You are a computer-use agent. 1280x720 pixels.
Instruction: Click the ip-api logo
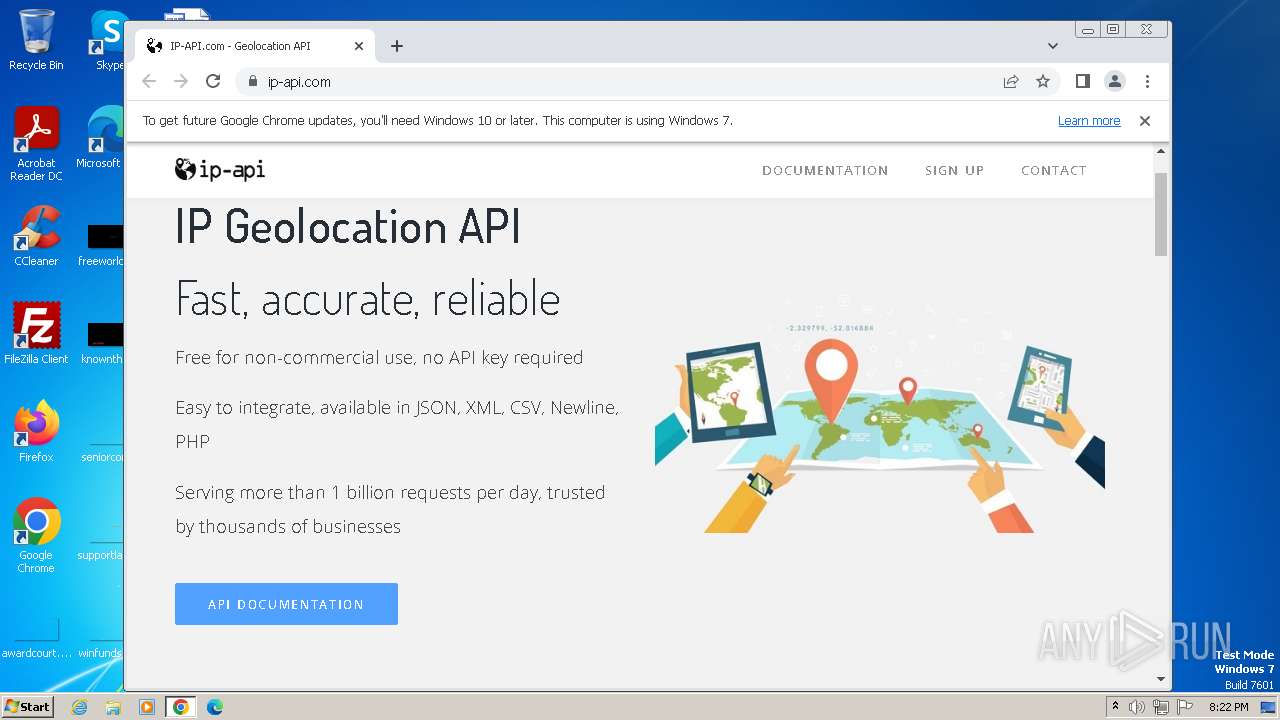click(x=220, y=169)
